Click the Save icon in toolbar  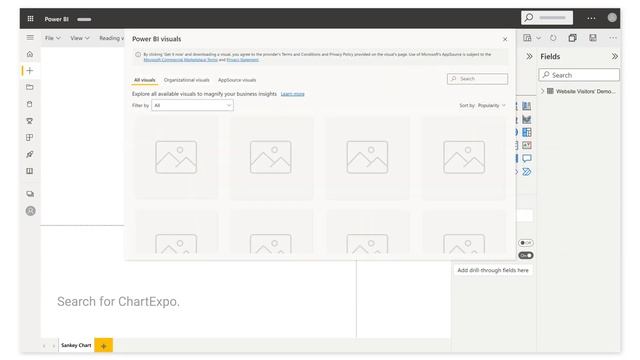(x=593, y=38)
